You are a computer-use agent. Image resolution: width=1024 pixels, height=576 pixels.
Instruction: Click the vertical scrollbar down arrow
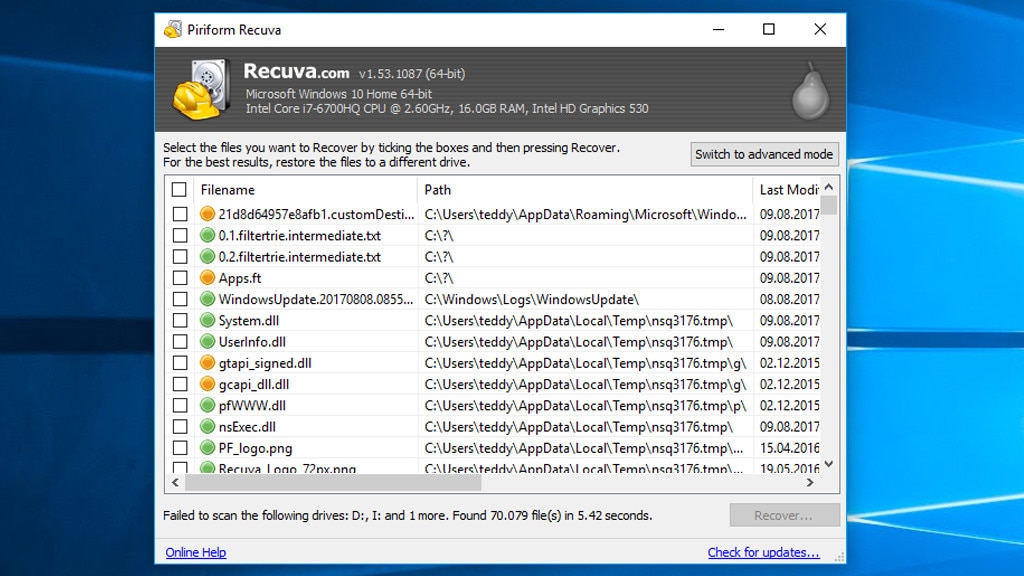click(x=829, y=464)
